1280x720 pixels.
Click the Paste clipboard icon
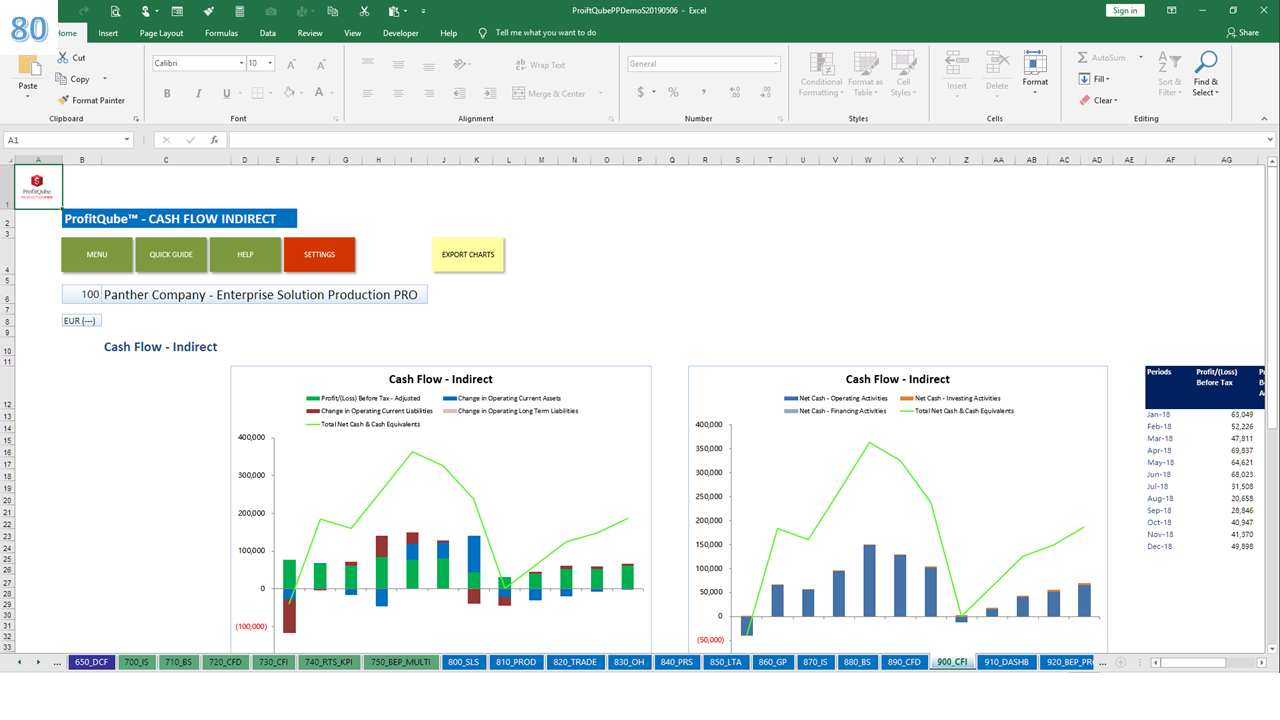coord(29,67)
